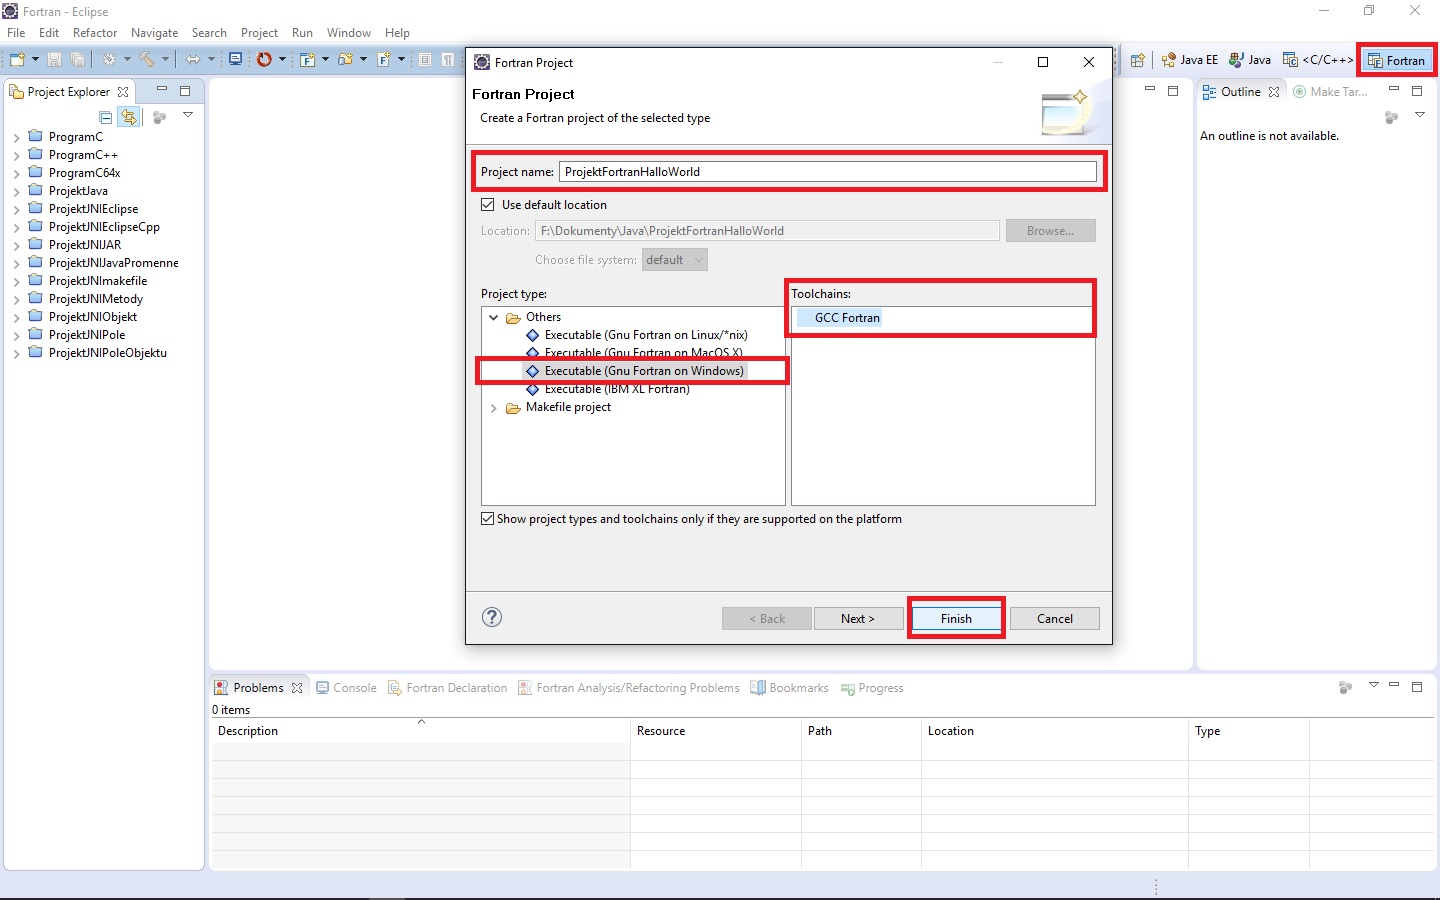This screenshot has width=1440, height=900.
Task: Sort problems by Description column header
Action: (421, 731)
